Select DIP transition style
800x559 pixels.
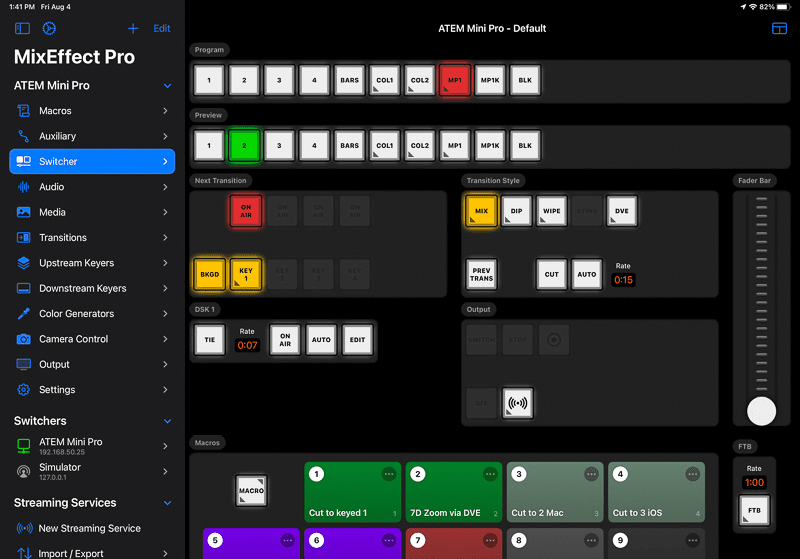[516, 211]
